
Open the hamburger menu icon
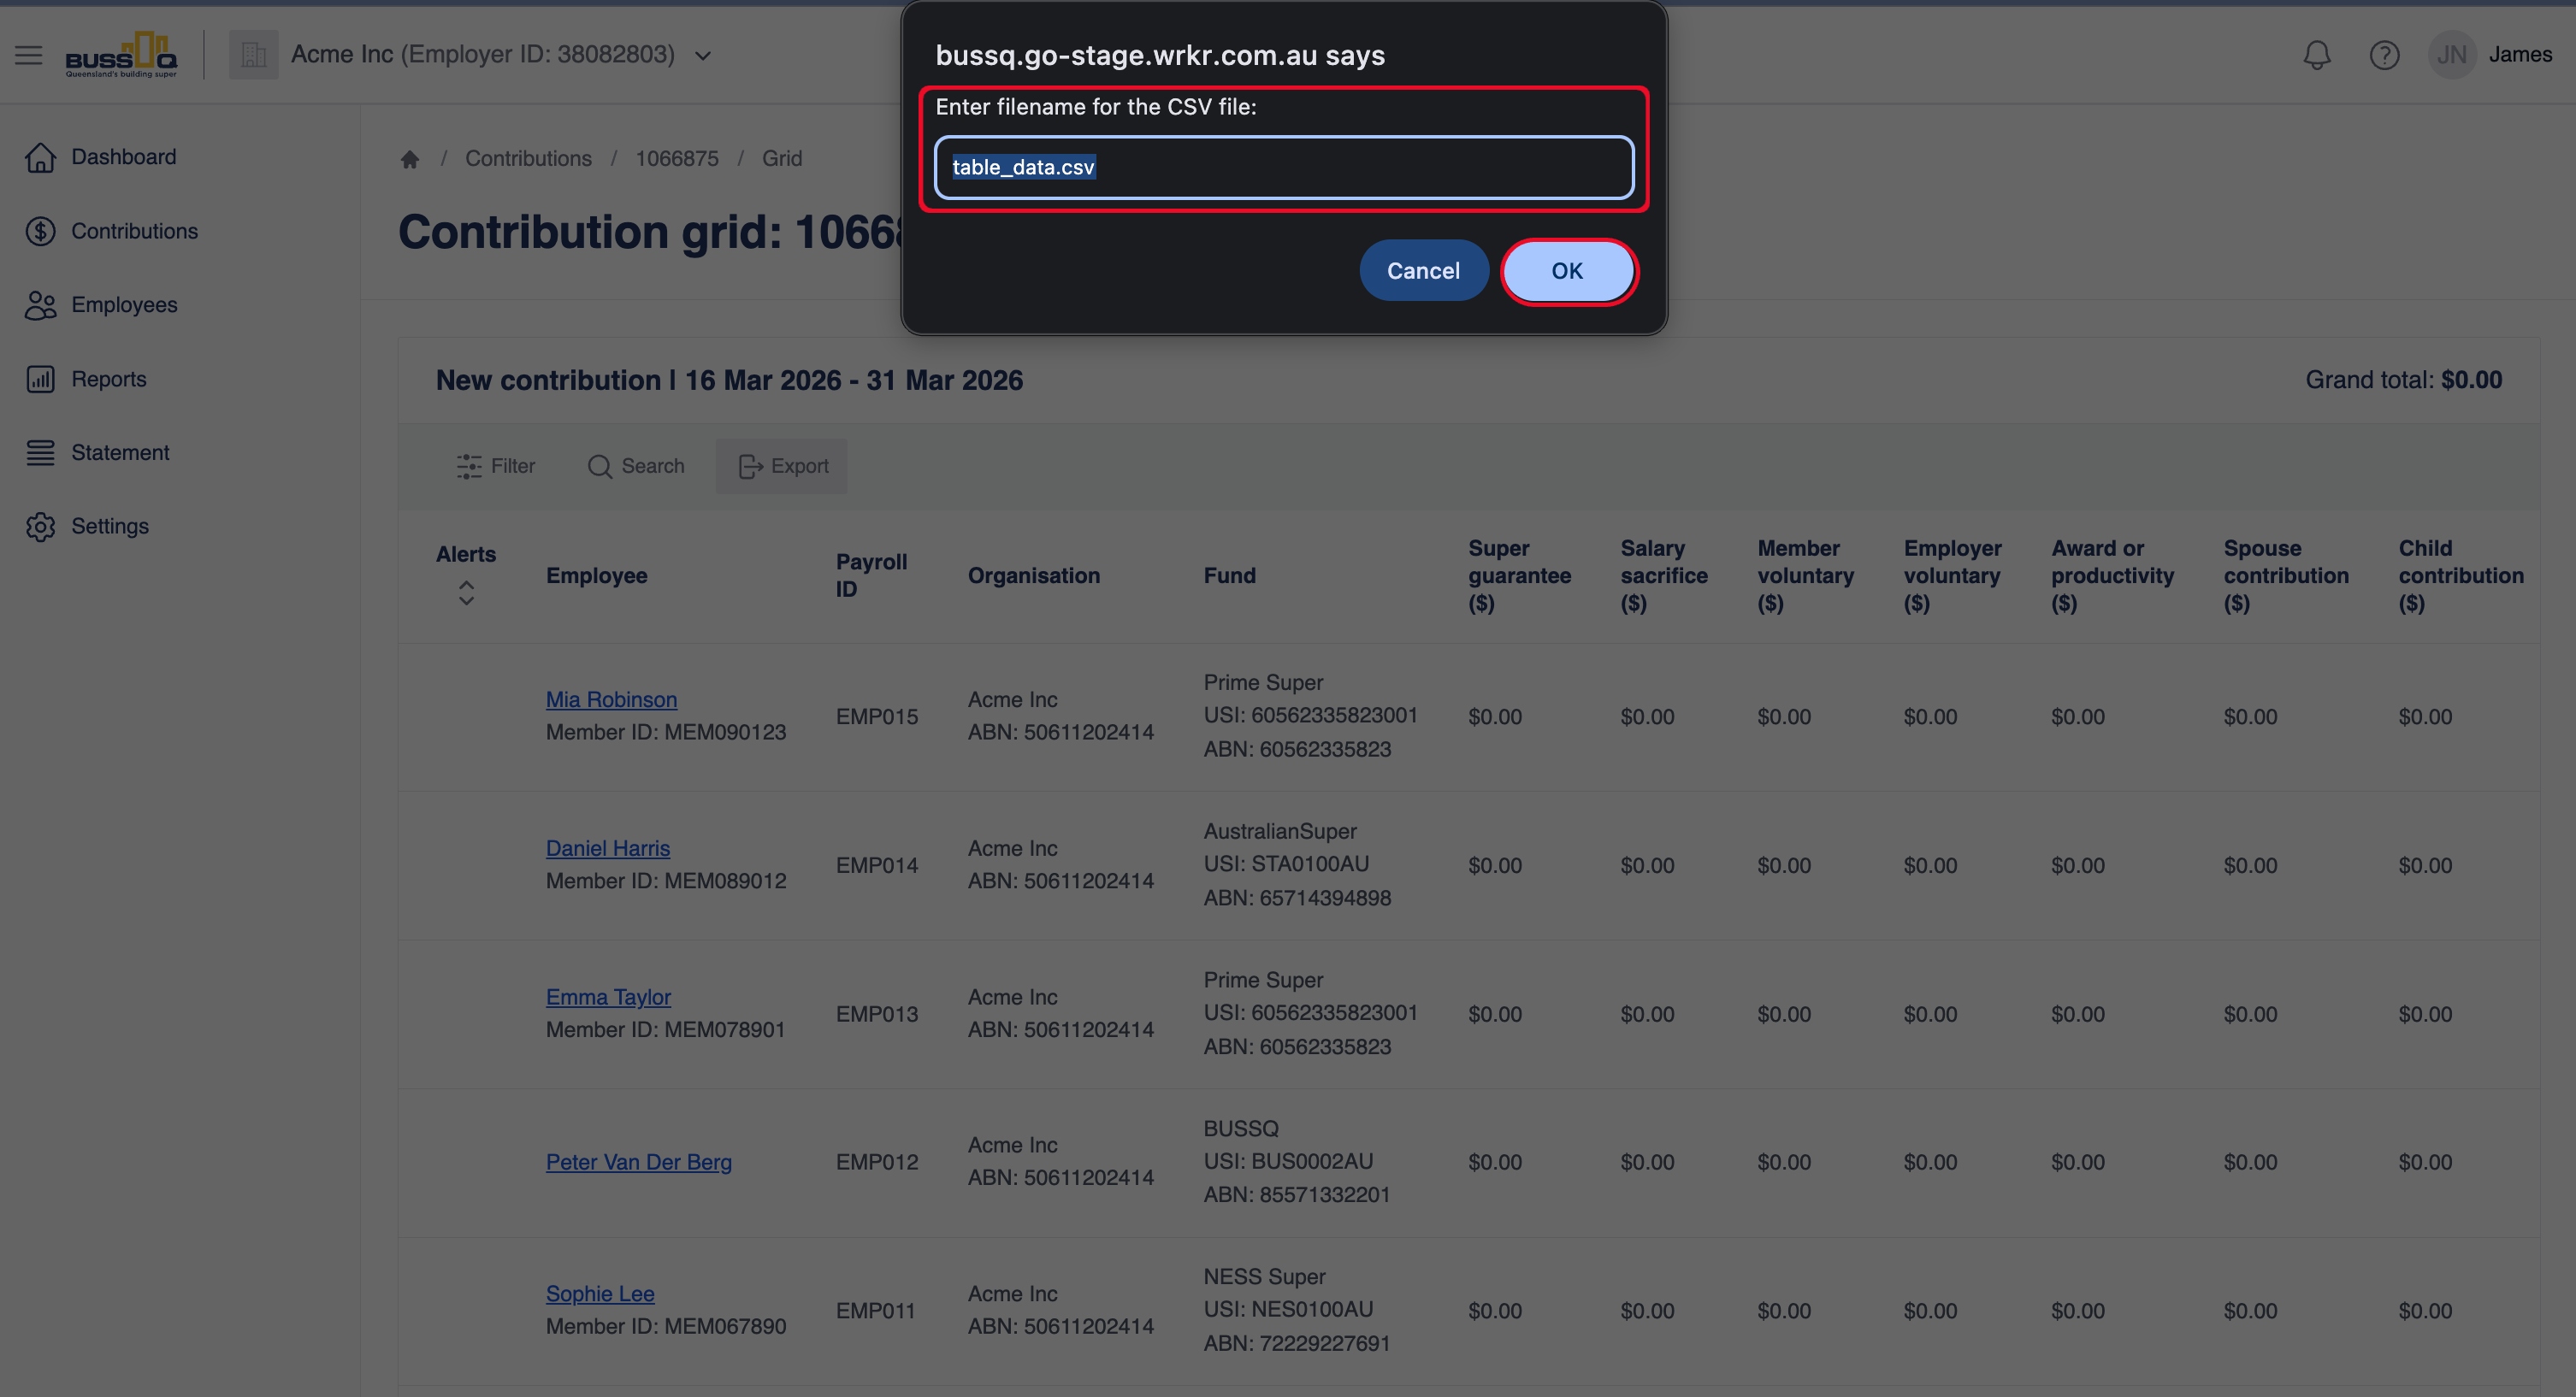[28, 55]
